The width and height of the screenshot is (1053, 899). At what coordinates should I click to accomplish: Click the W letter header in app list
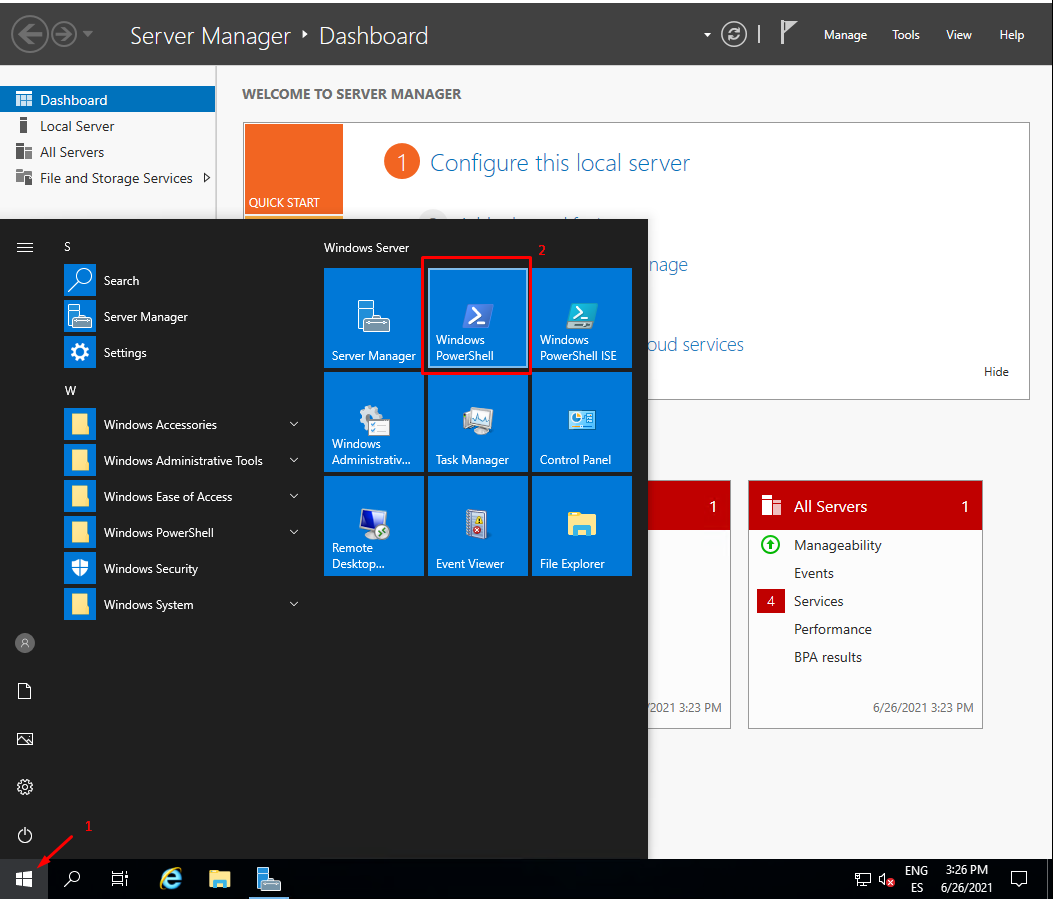click(71, 391)
